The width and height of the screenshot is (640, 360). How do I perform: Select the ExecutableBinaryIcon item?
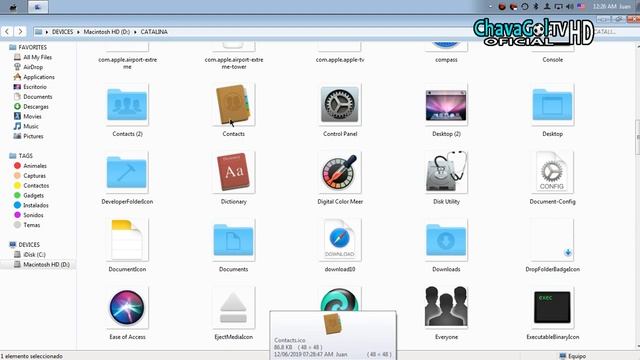[x=552, y=308]
